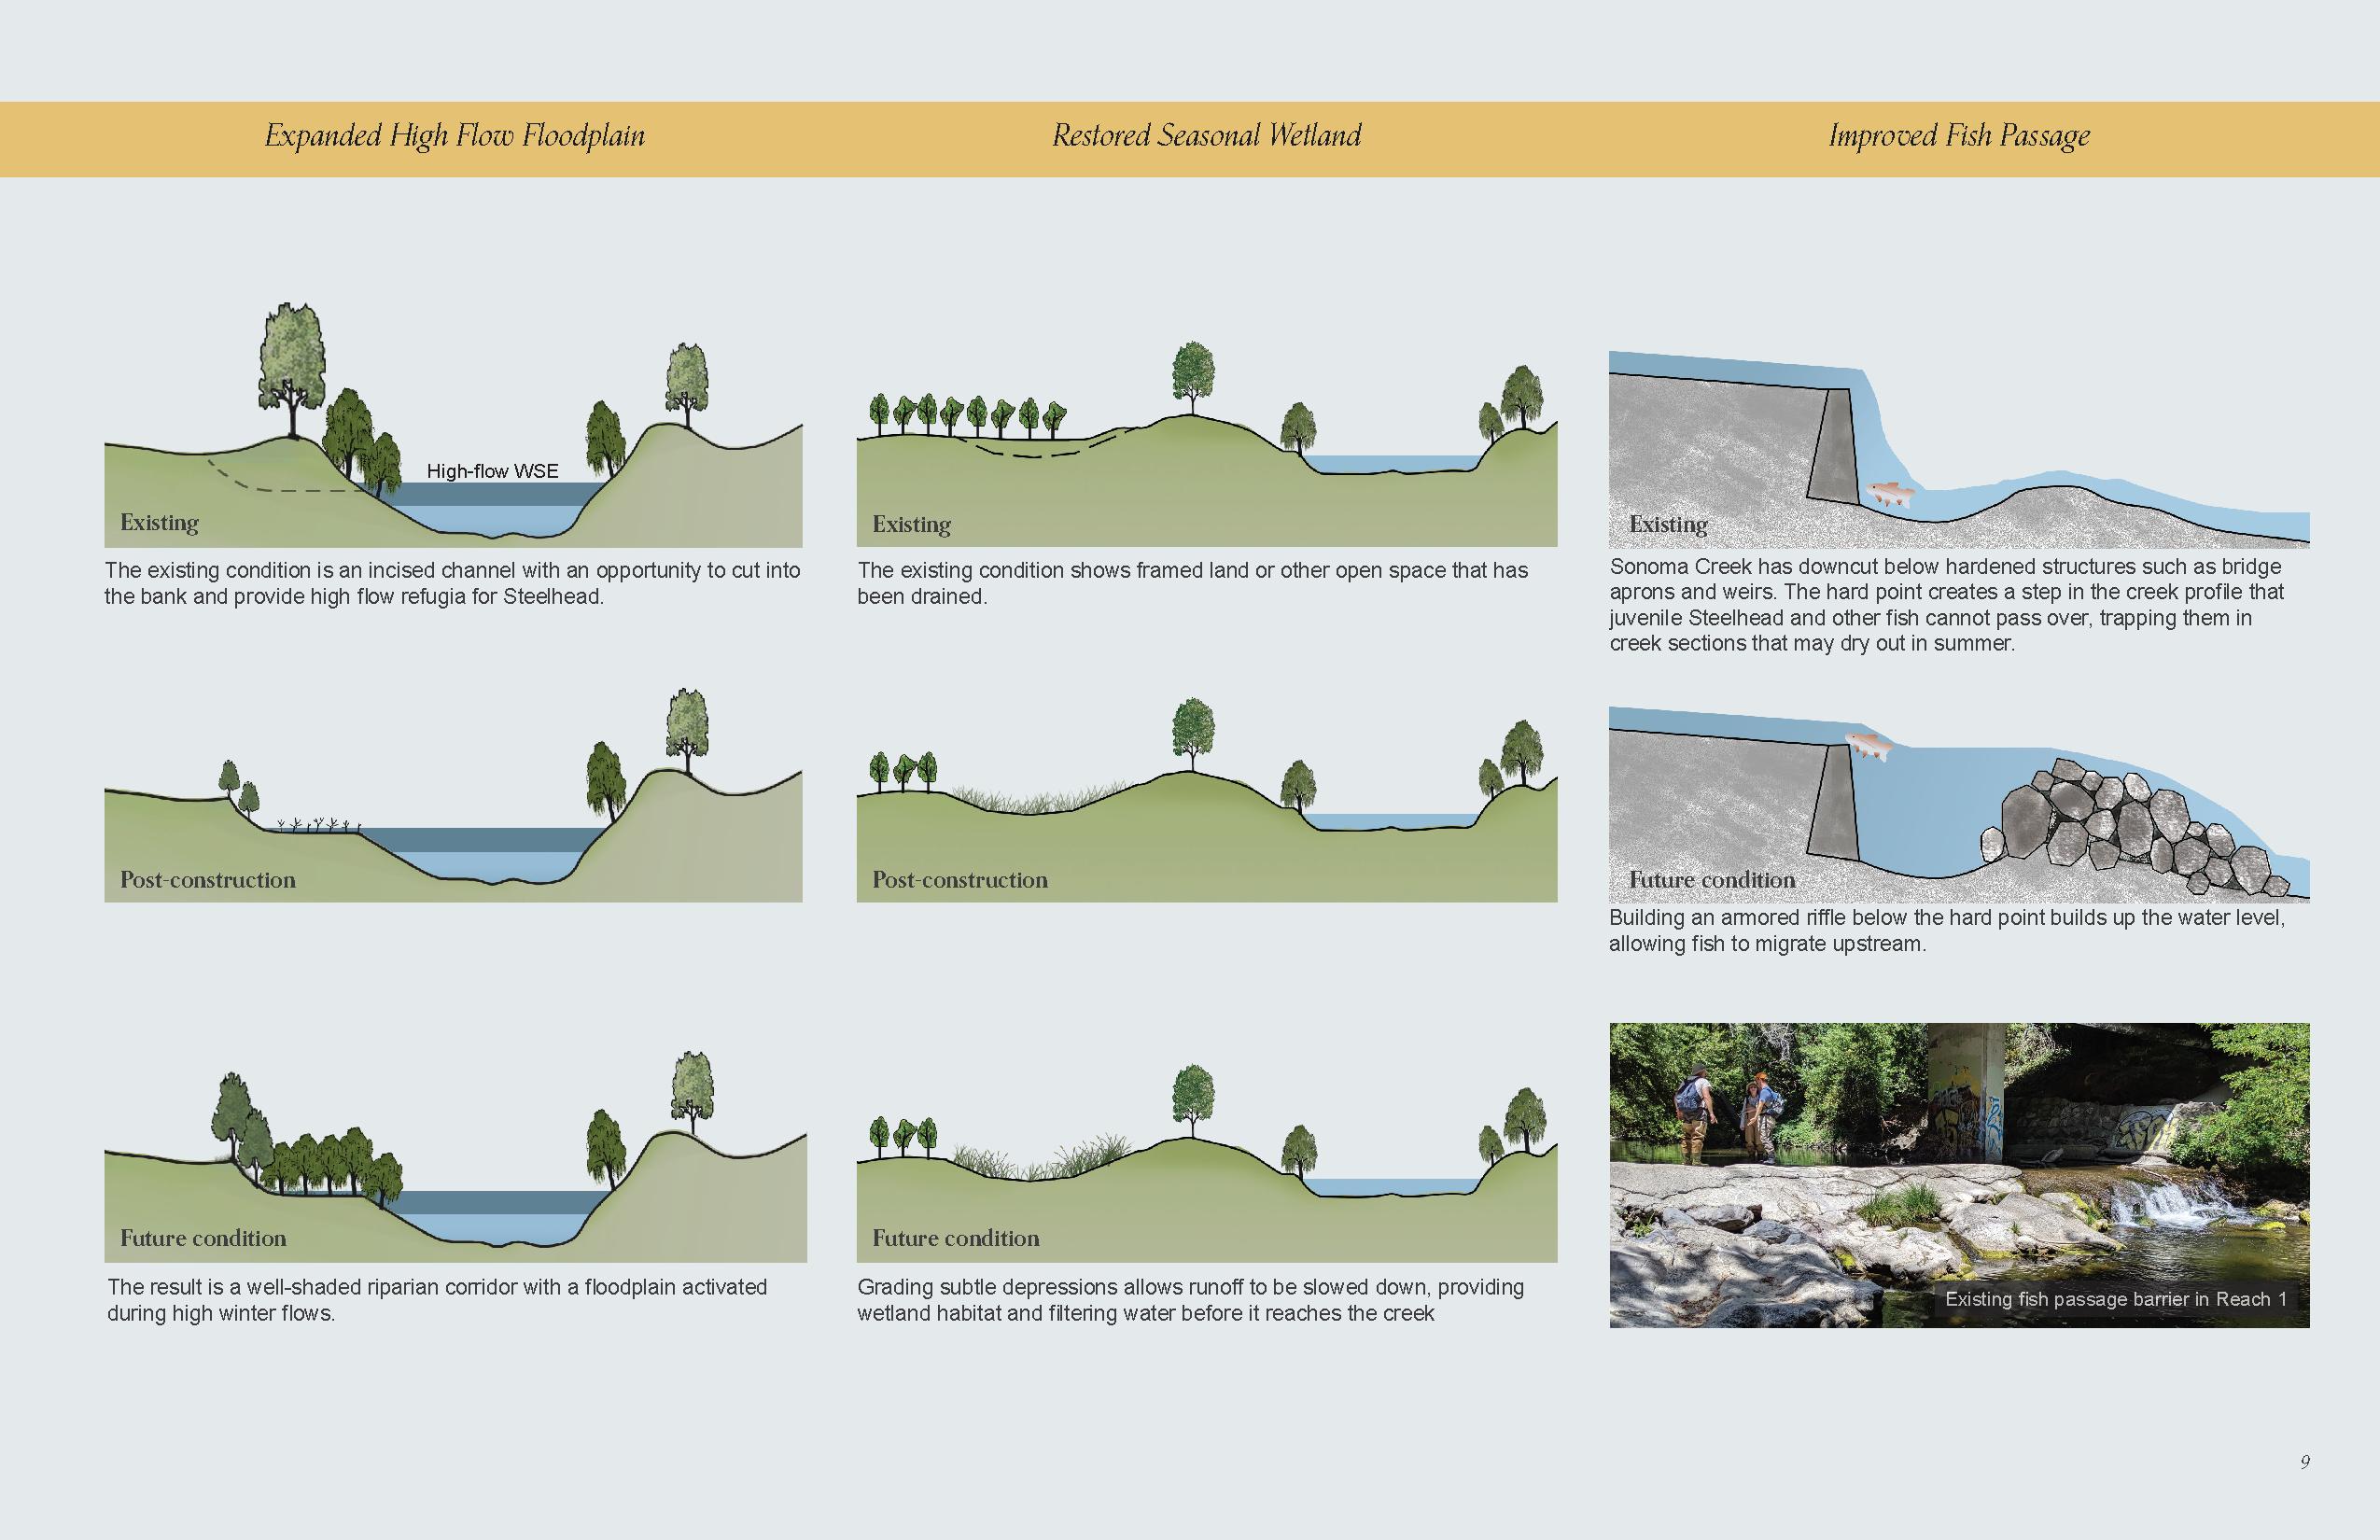This screenshot has width=2380, height=1540.
Task: Click the fish below the weir in Existing diagram
Action: (1889, 493)
